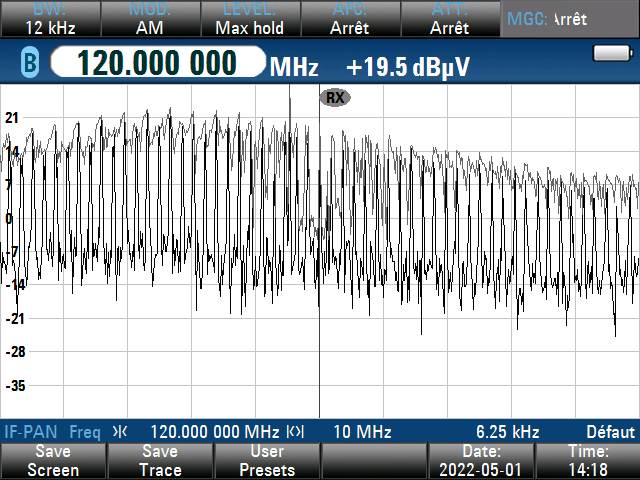Screen dimensions: 640x480
Task: Toggle the ATT Arrêt attenuator setting
Action: point(449,19)
